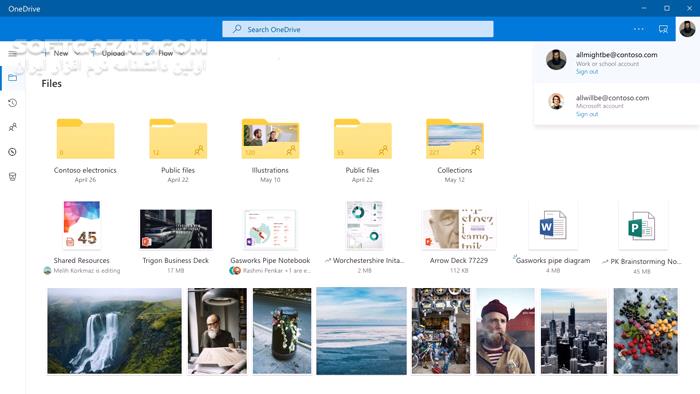Image resolution: width=700 pixels, height=394 pixels.
Task: Select the allwillbe@contoso.com email text
Action: pyautogui.click(x=612, y=97)
